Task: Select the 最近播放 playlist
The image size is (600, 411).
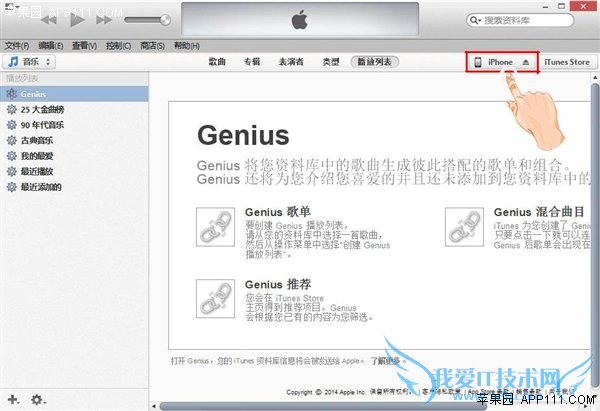Action: 74,171
